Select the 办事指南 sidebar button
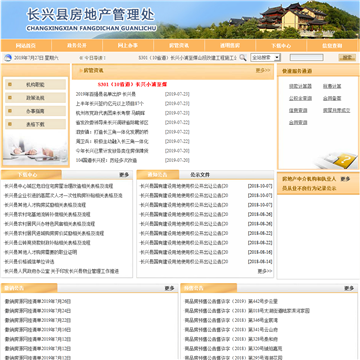Image resolution: width=360 pixels, height=360 pixels. pos(35,111)
